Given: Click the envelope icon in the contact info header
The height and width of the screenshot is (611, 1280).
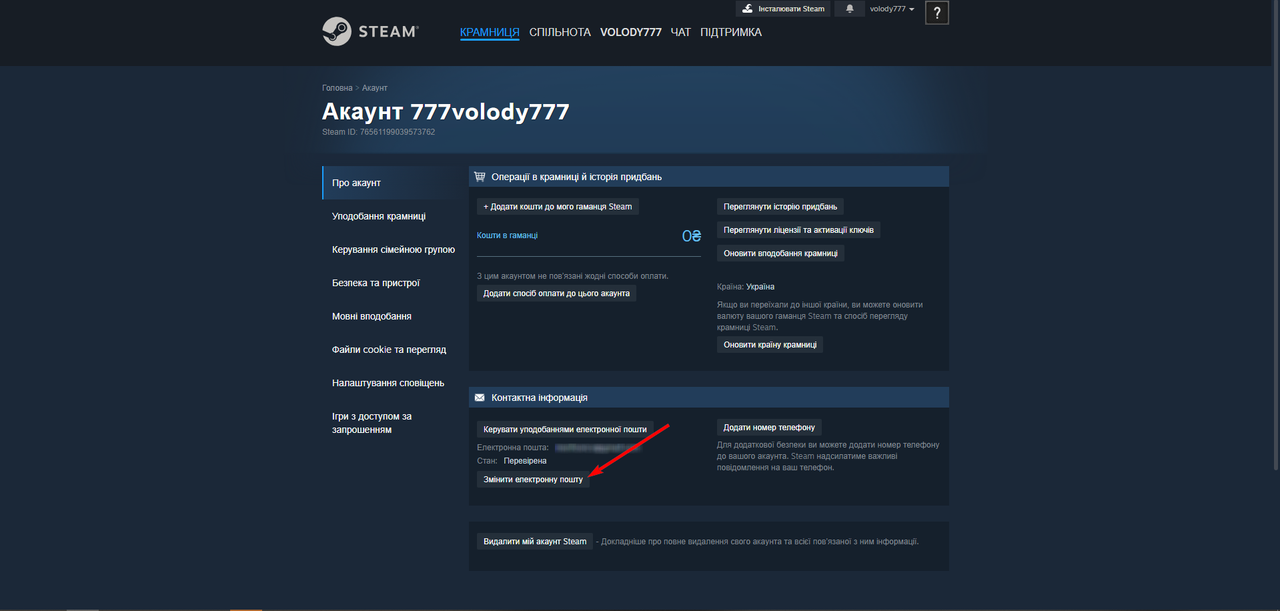Looking at the screenshot, I should (x=480, y=398).
